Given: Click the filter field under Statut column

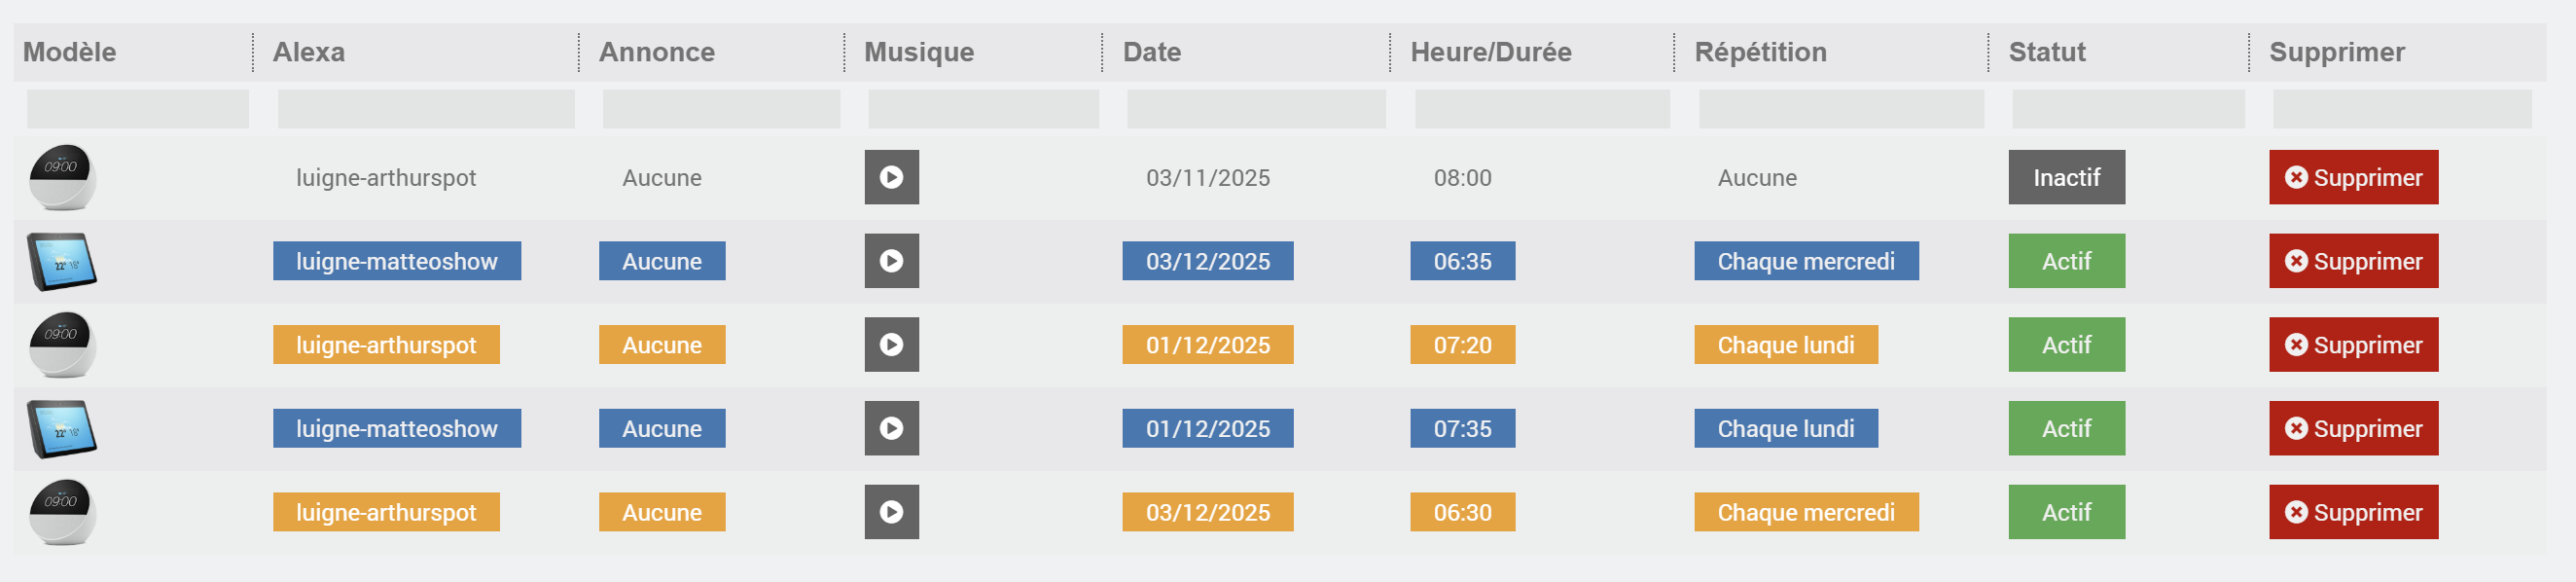Looking at the screenshot, I should [2127, 109].
